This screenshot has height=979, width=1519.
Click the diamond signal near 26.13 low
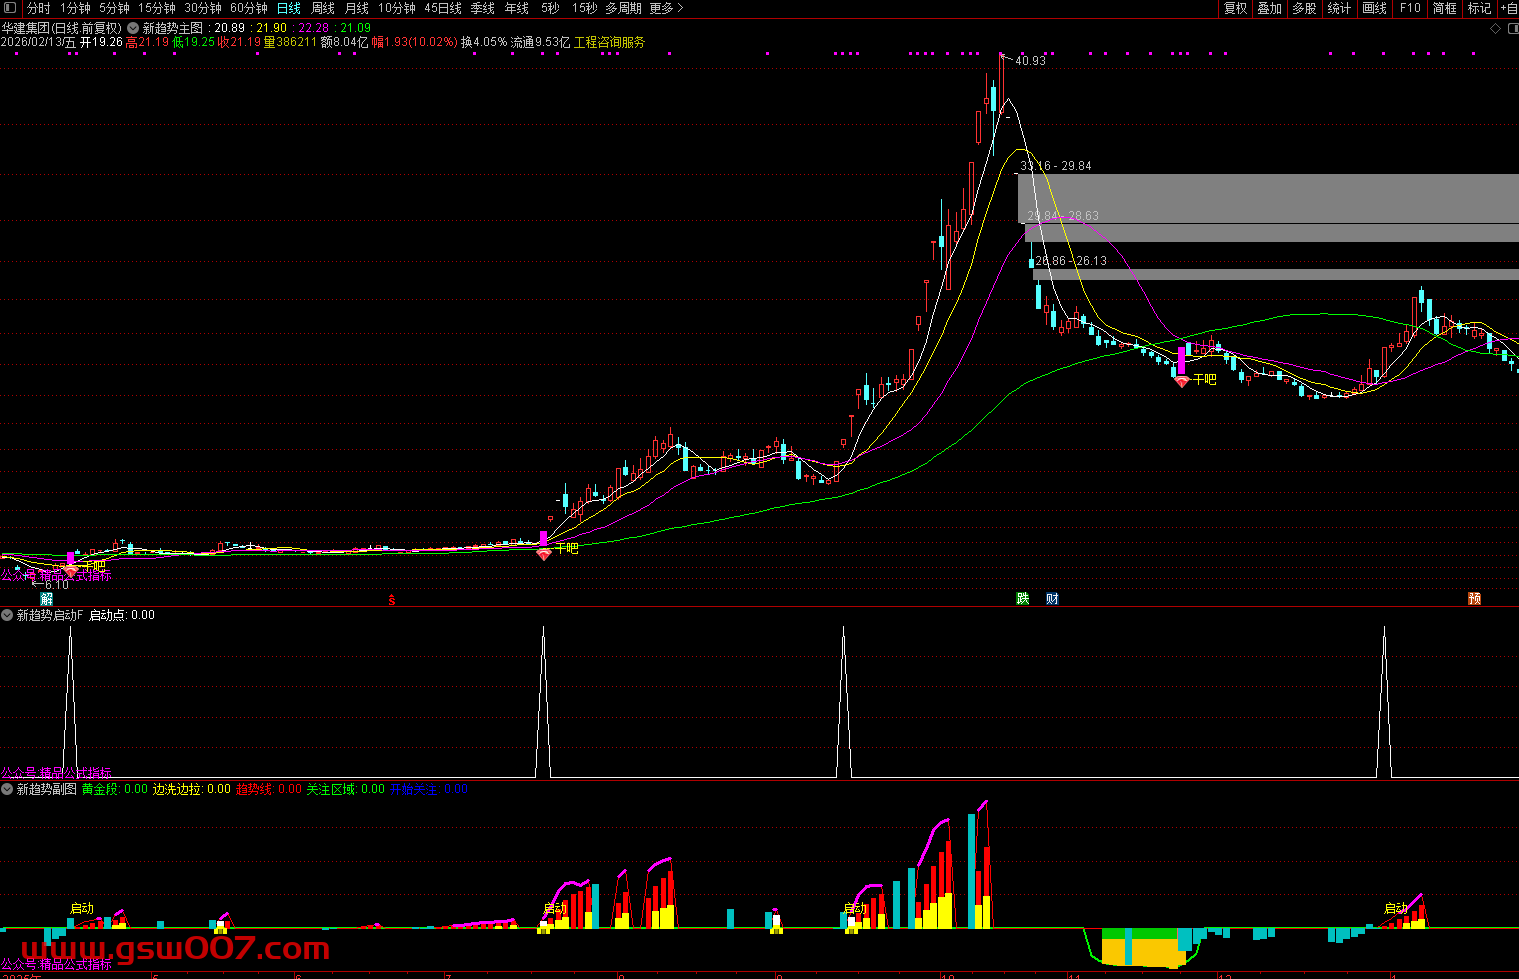tap(1181, 381)
